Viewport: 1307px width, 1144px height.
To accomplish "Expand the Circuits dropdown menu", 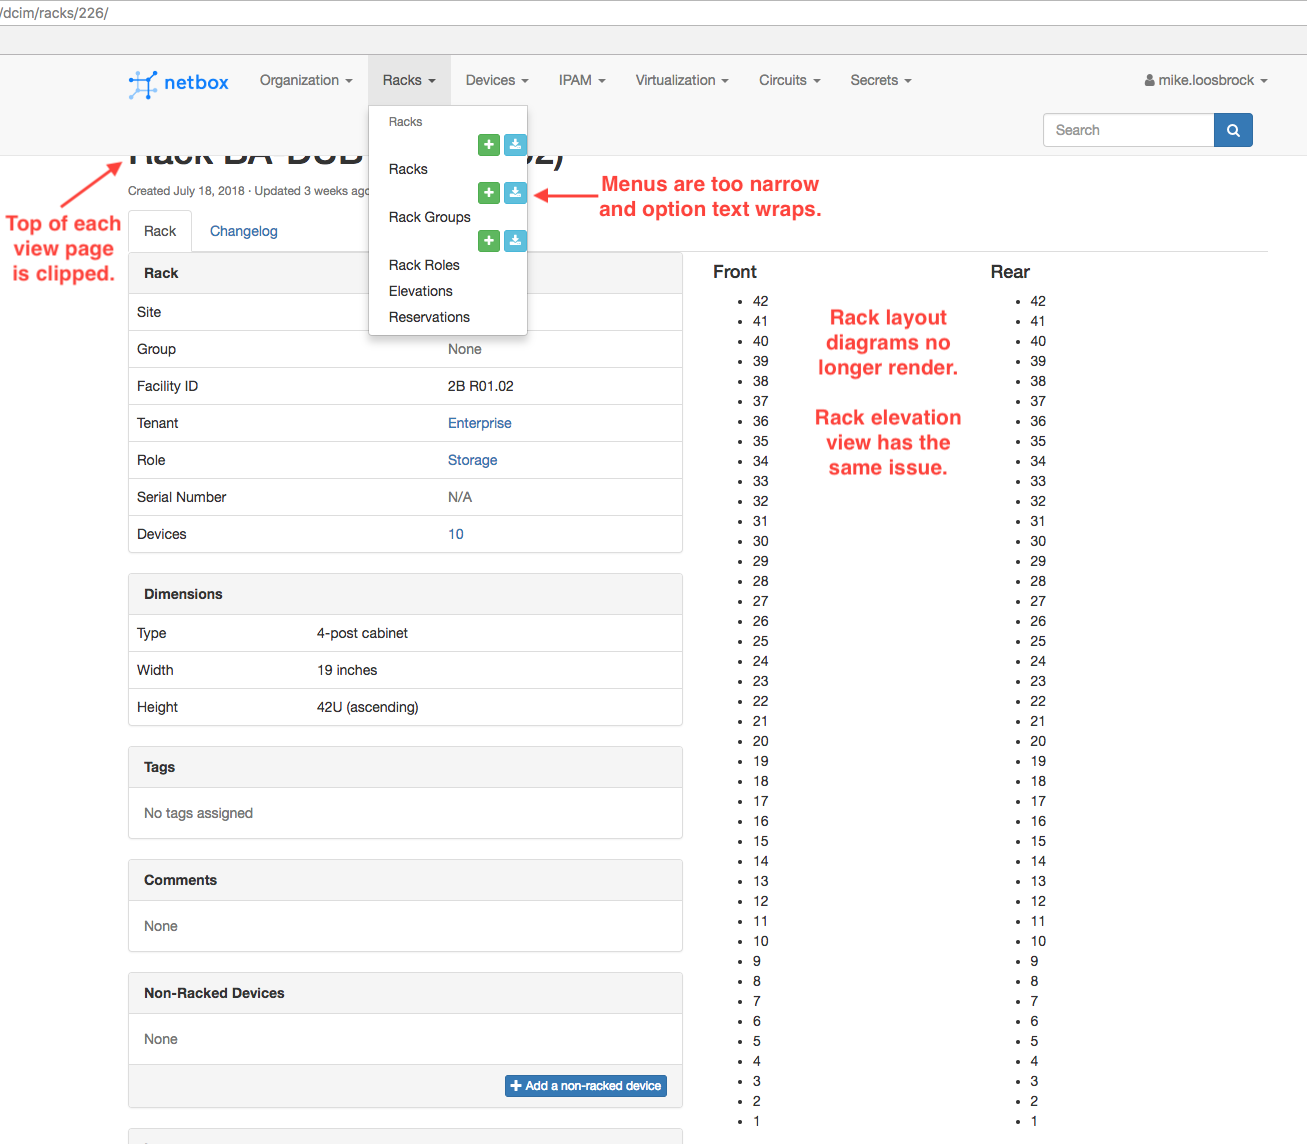I will coord(790,80).
